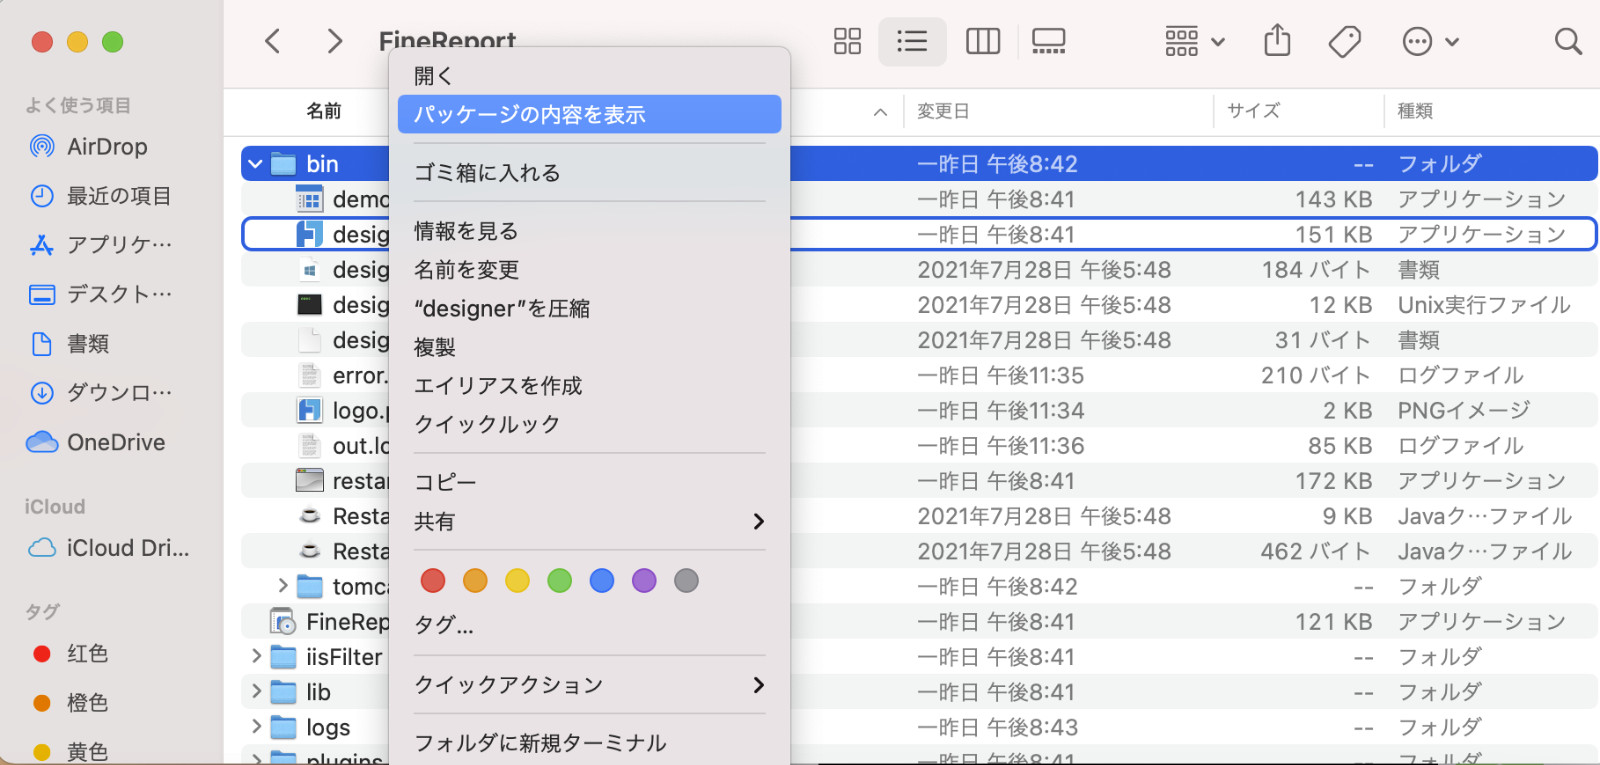The image size is (1600, 765).
Task: Open ダウンロード in the sidebar
Action: click(x=100, y=393)
